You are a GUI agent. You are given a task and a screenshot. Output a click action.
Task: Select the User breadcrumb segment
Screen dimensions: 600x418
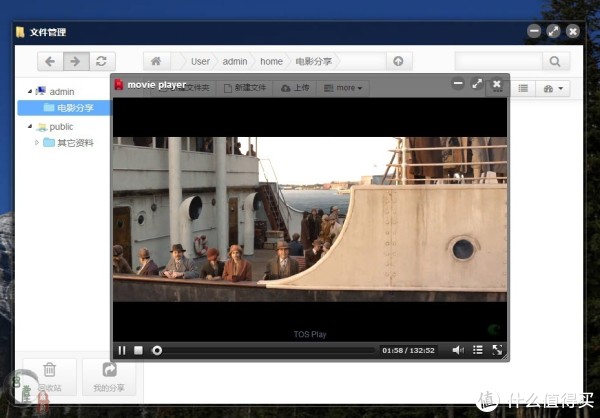tap(200, 61)
